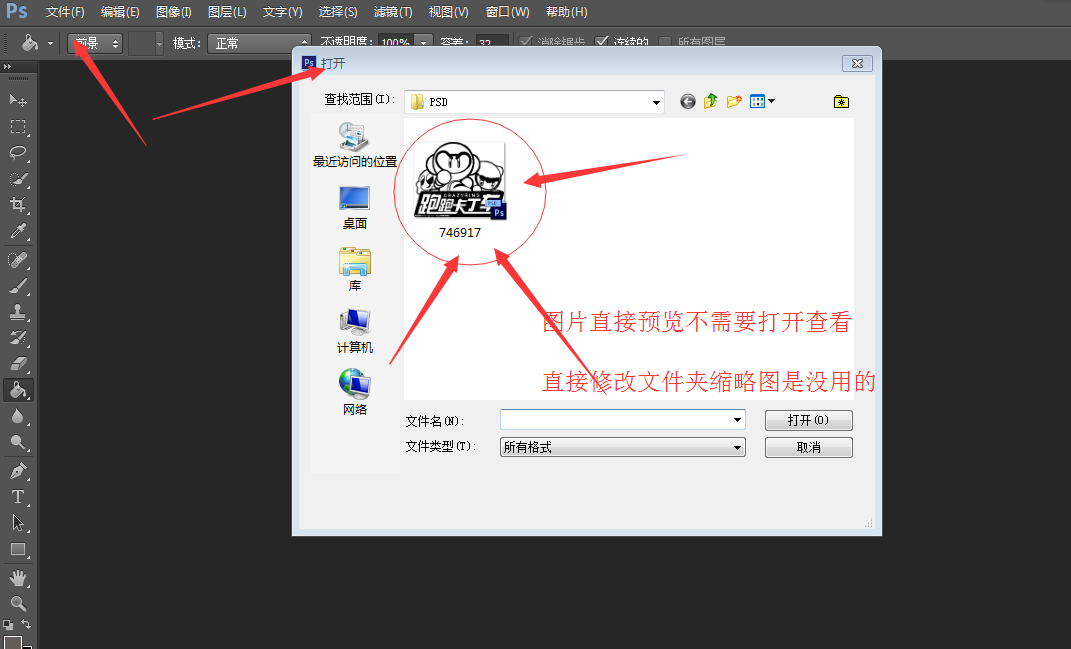
Task: Select the History Brush tool
Action: coord(18,338)
